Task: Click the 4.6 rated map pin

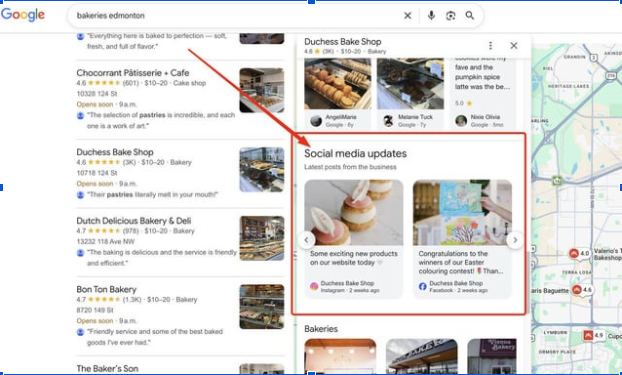Action: 583,290
